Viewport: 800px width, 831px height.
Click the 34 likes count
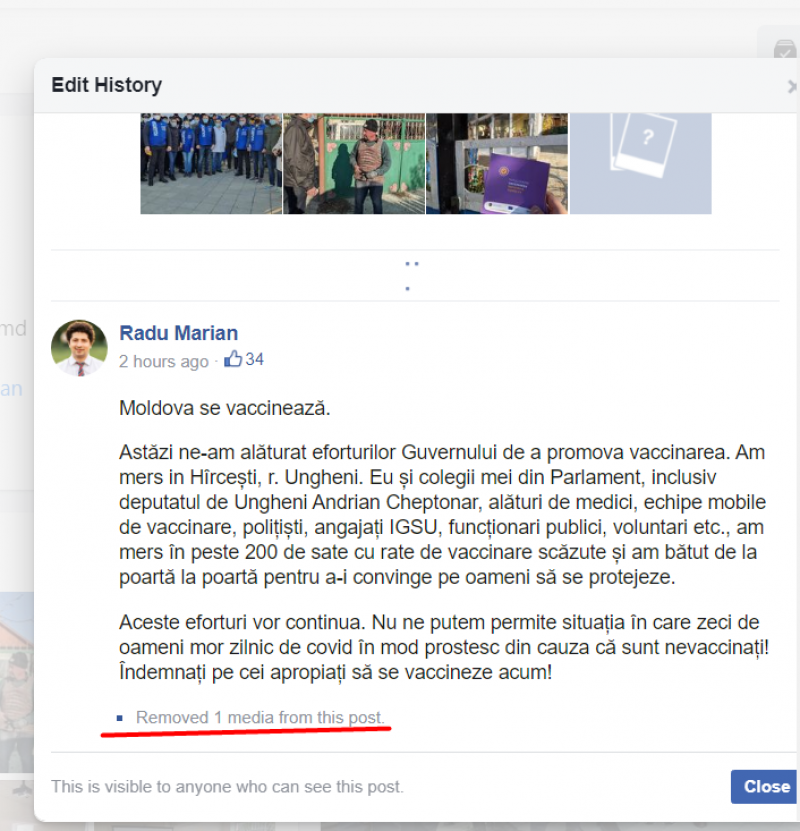click(x=254, y=360)
